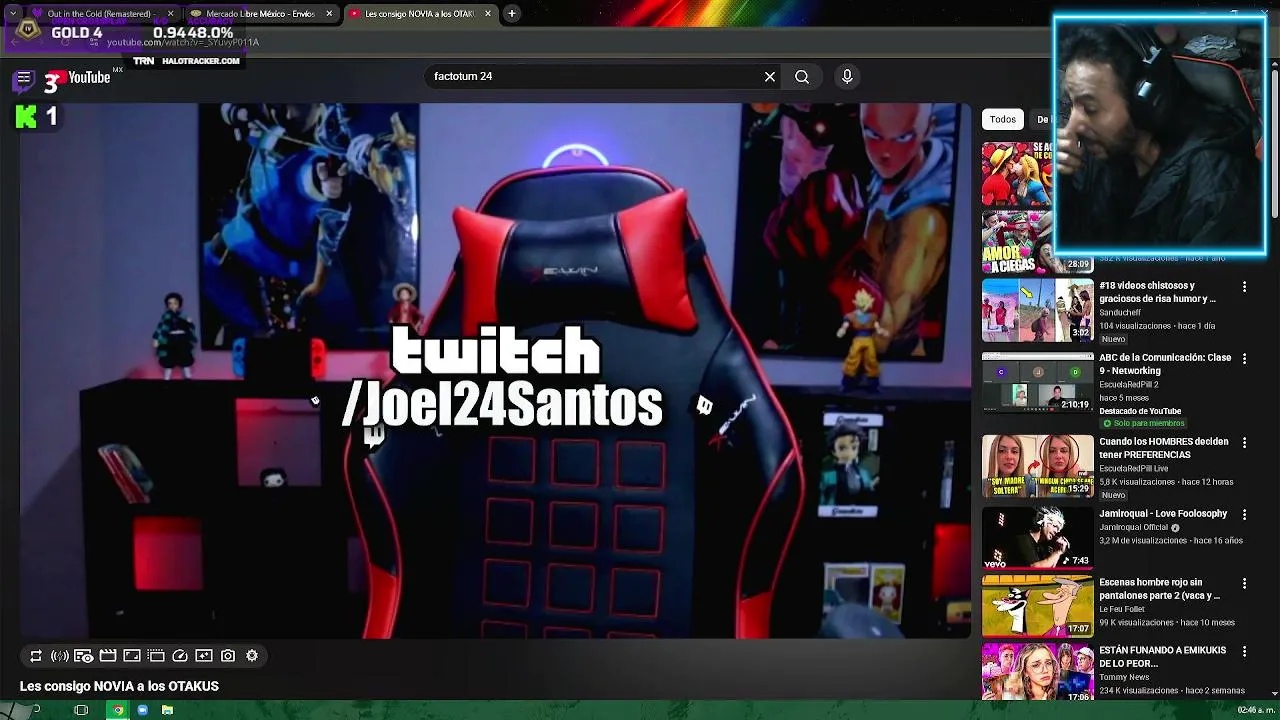The width and height of the screenshot is (1280, 720).
Task: Open the gear settings icon in video toolbar
Action: click(252, 656)
